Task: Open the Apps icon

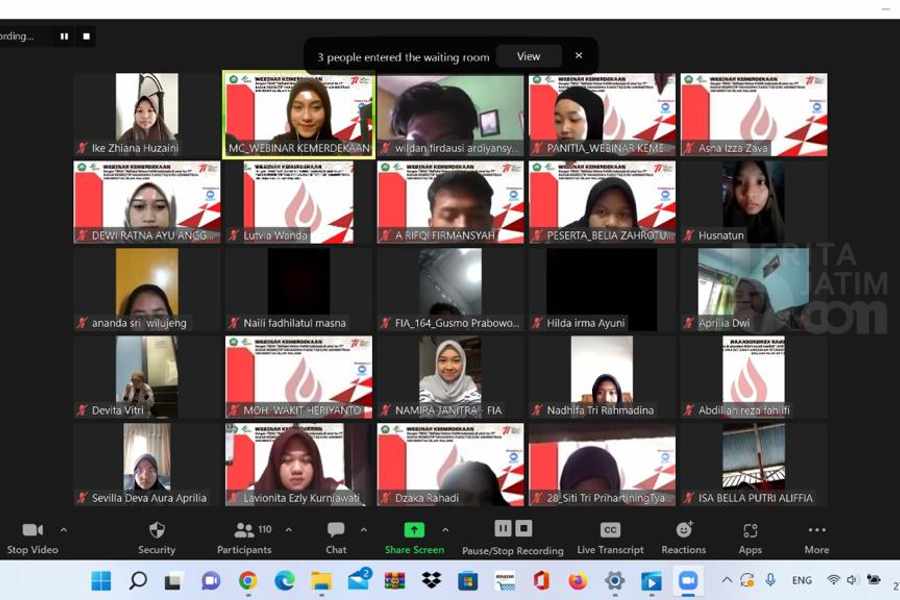Action: point(750,530)
